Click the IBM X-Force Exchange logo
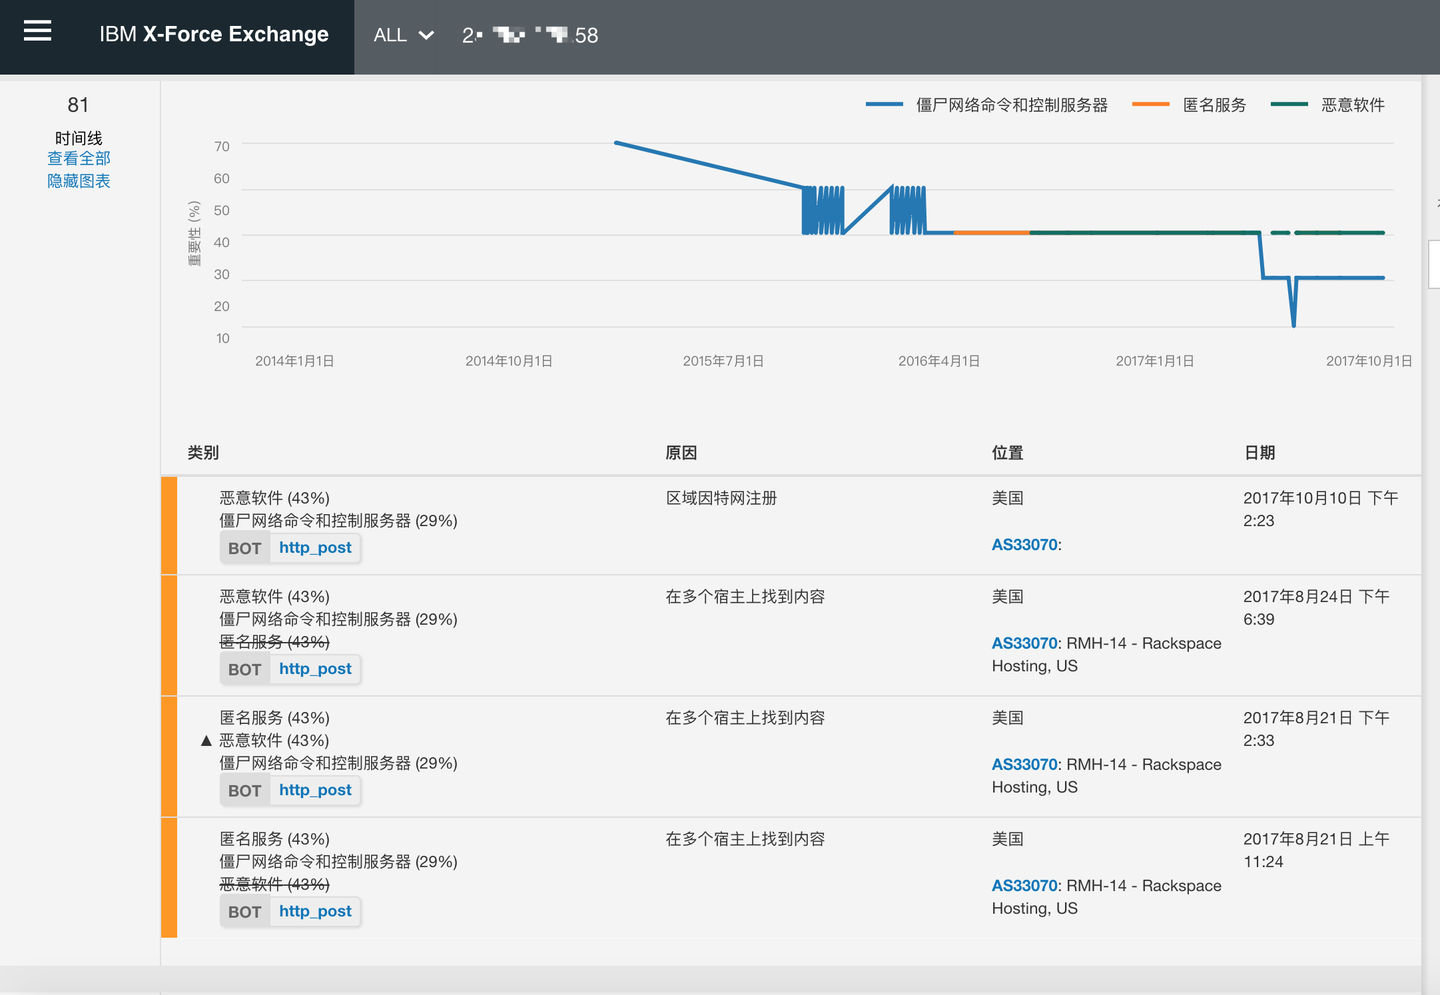 (214, 35)
